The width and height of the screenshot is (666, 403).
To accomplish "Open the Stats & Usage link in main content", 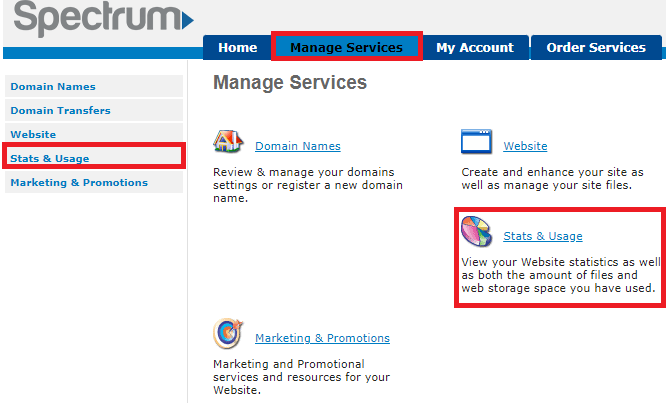I will pos(542,236).
